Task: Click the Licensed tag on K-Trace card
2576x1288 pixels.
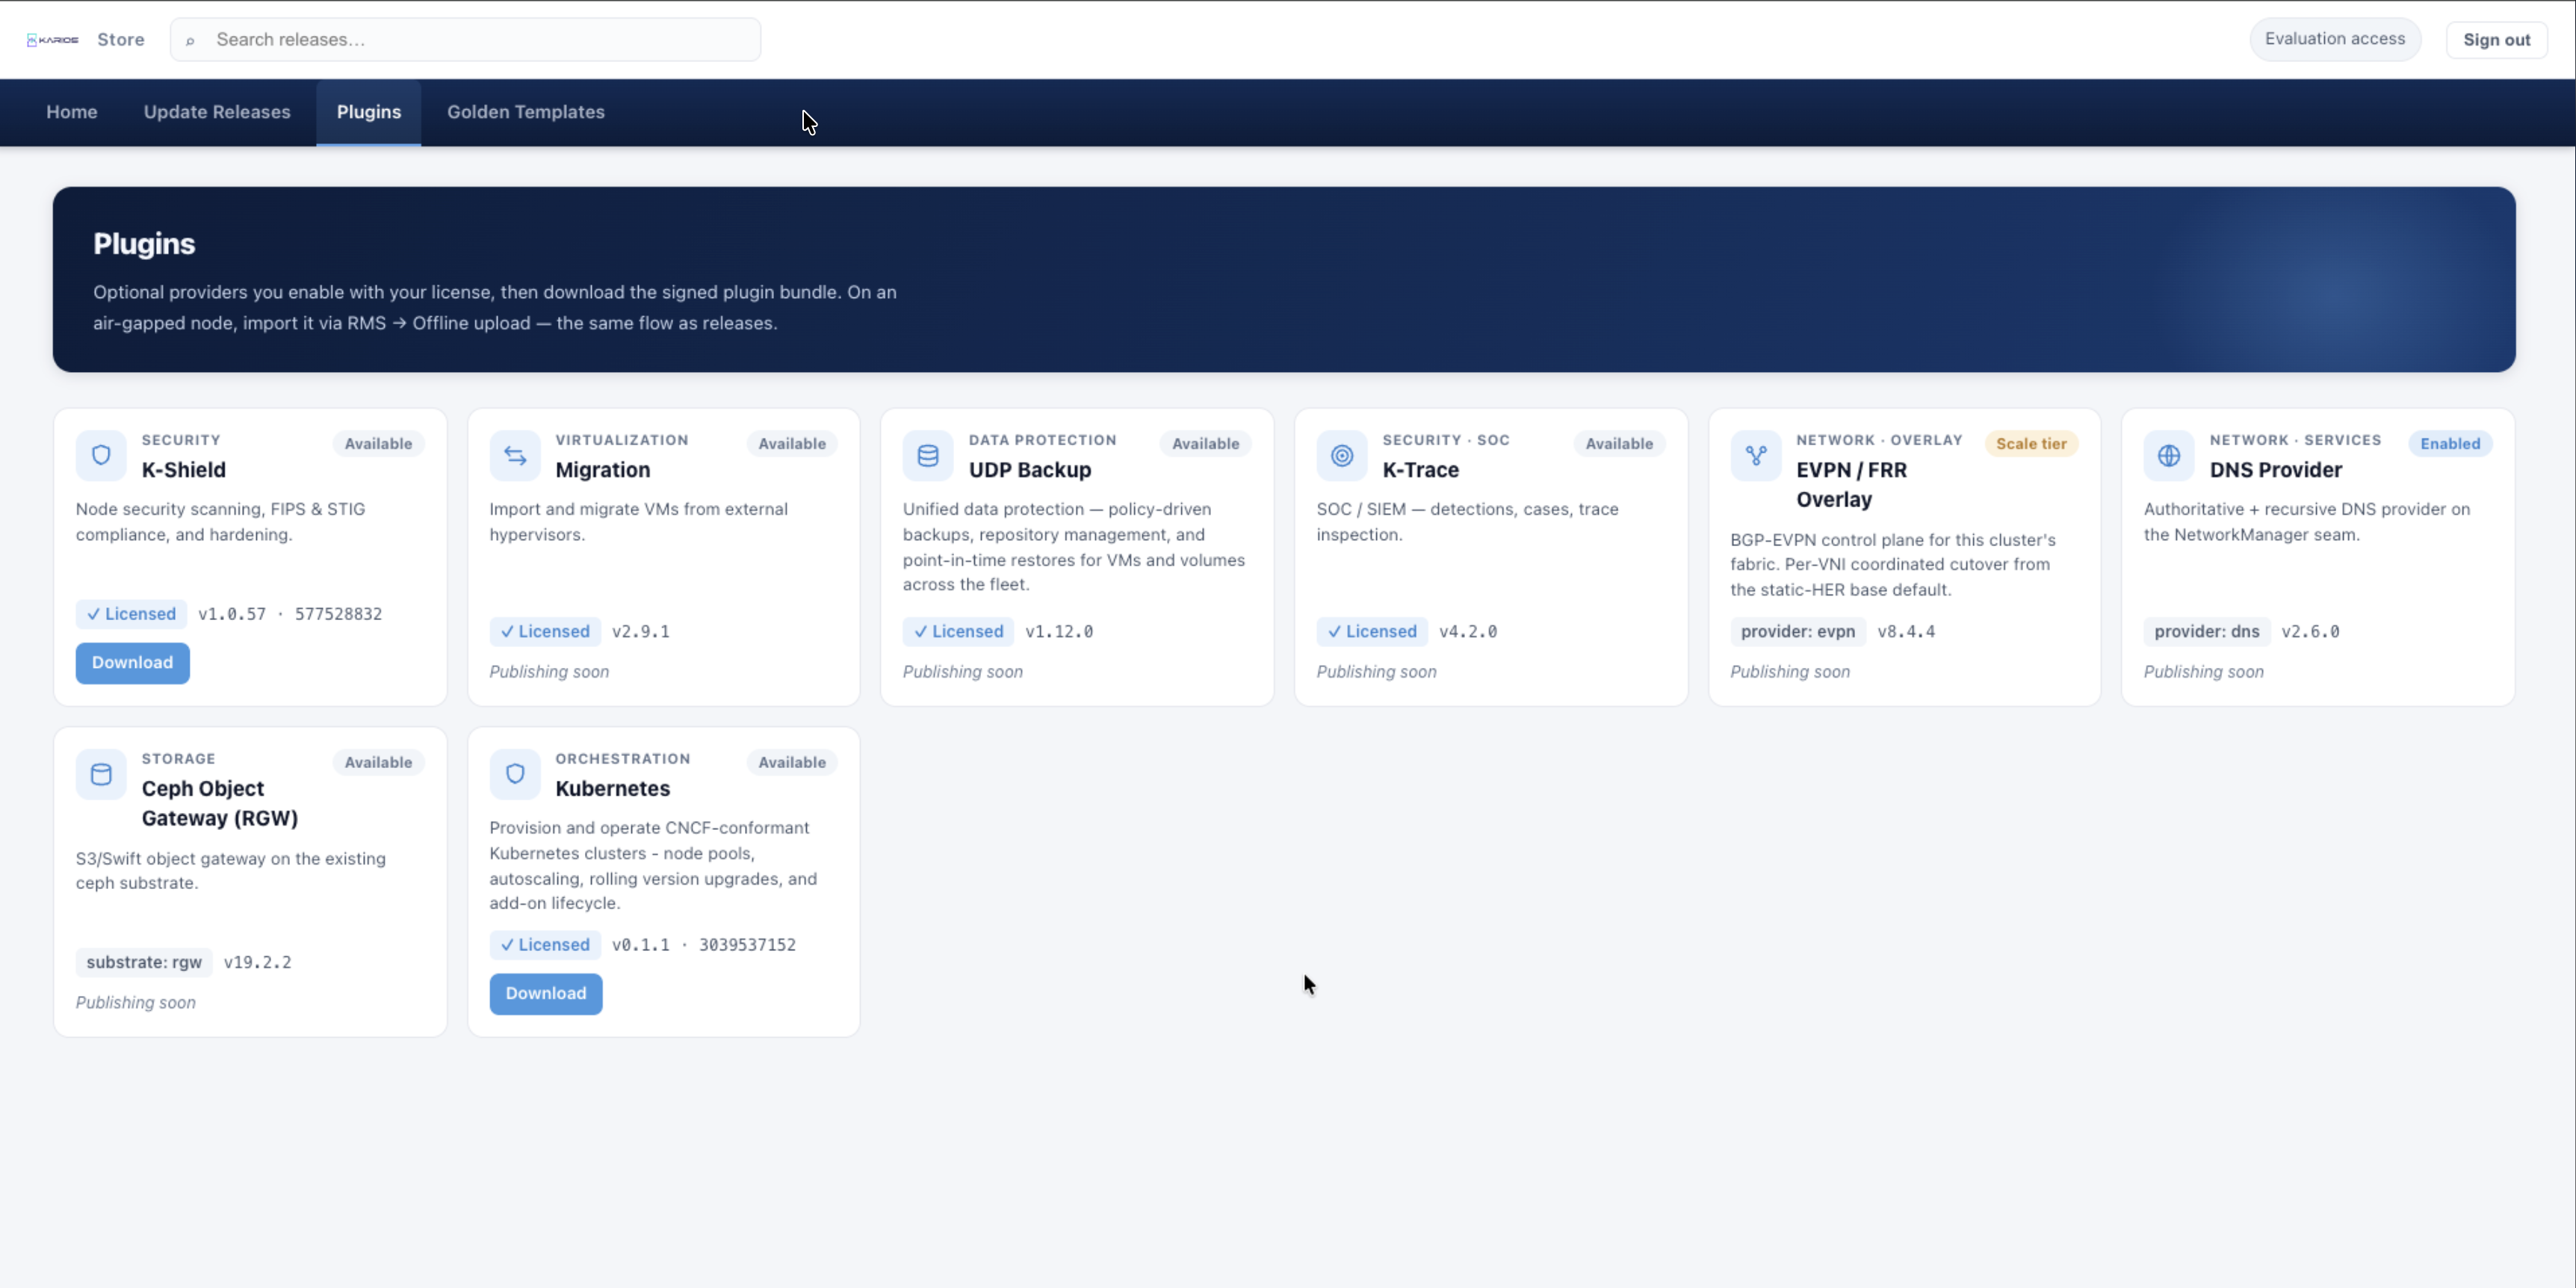Action: (1372, 632)
